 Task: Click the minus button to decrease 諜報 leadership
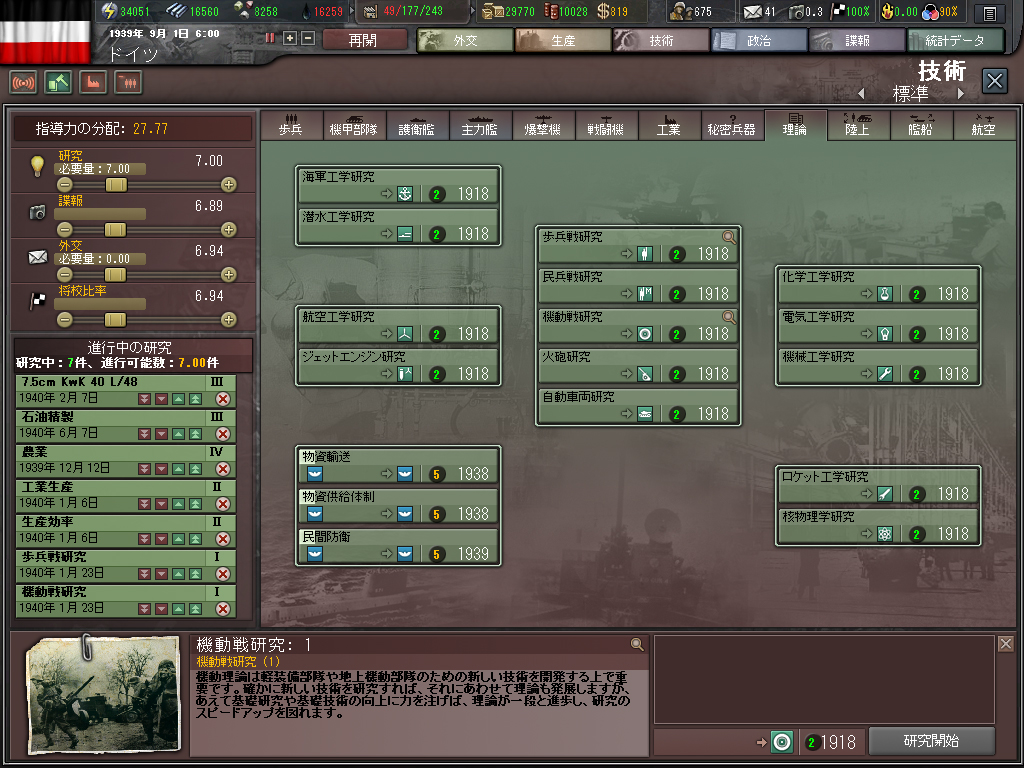pyautogui.click(x=65, y=229)
